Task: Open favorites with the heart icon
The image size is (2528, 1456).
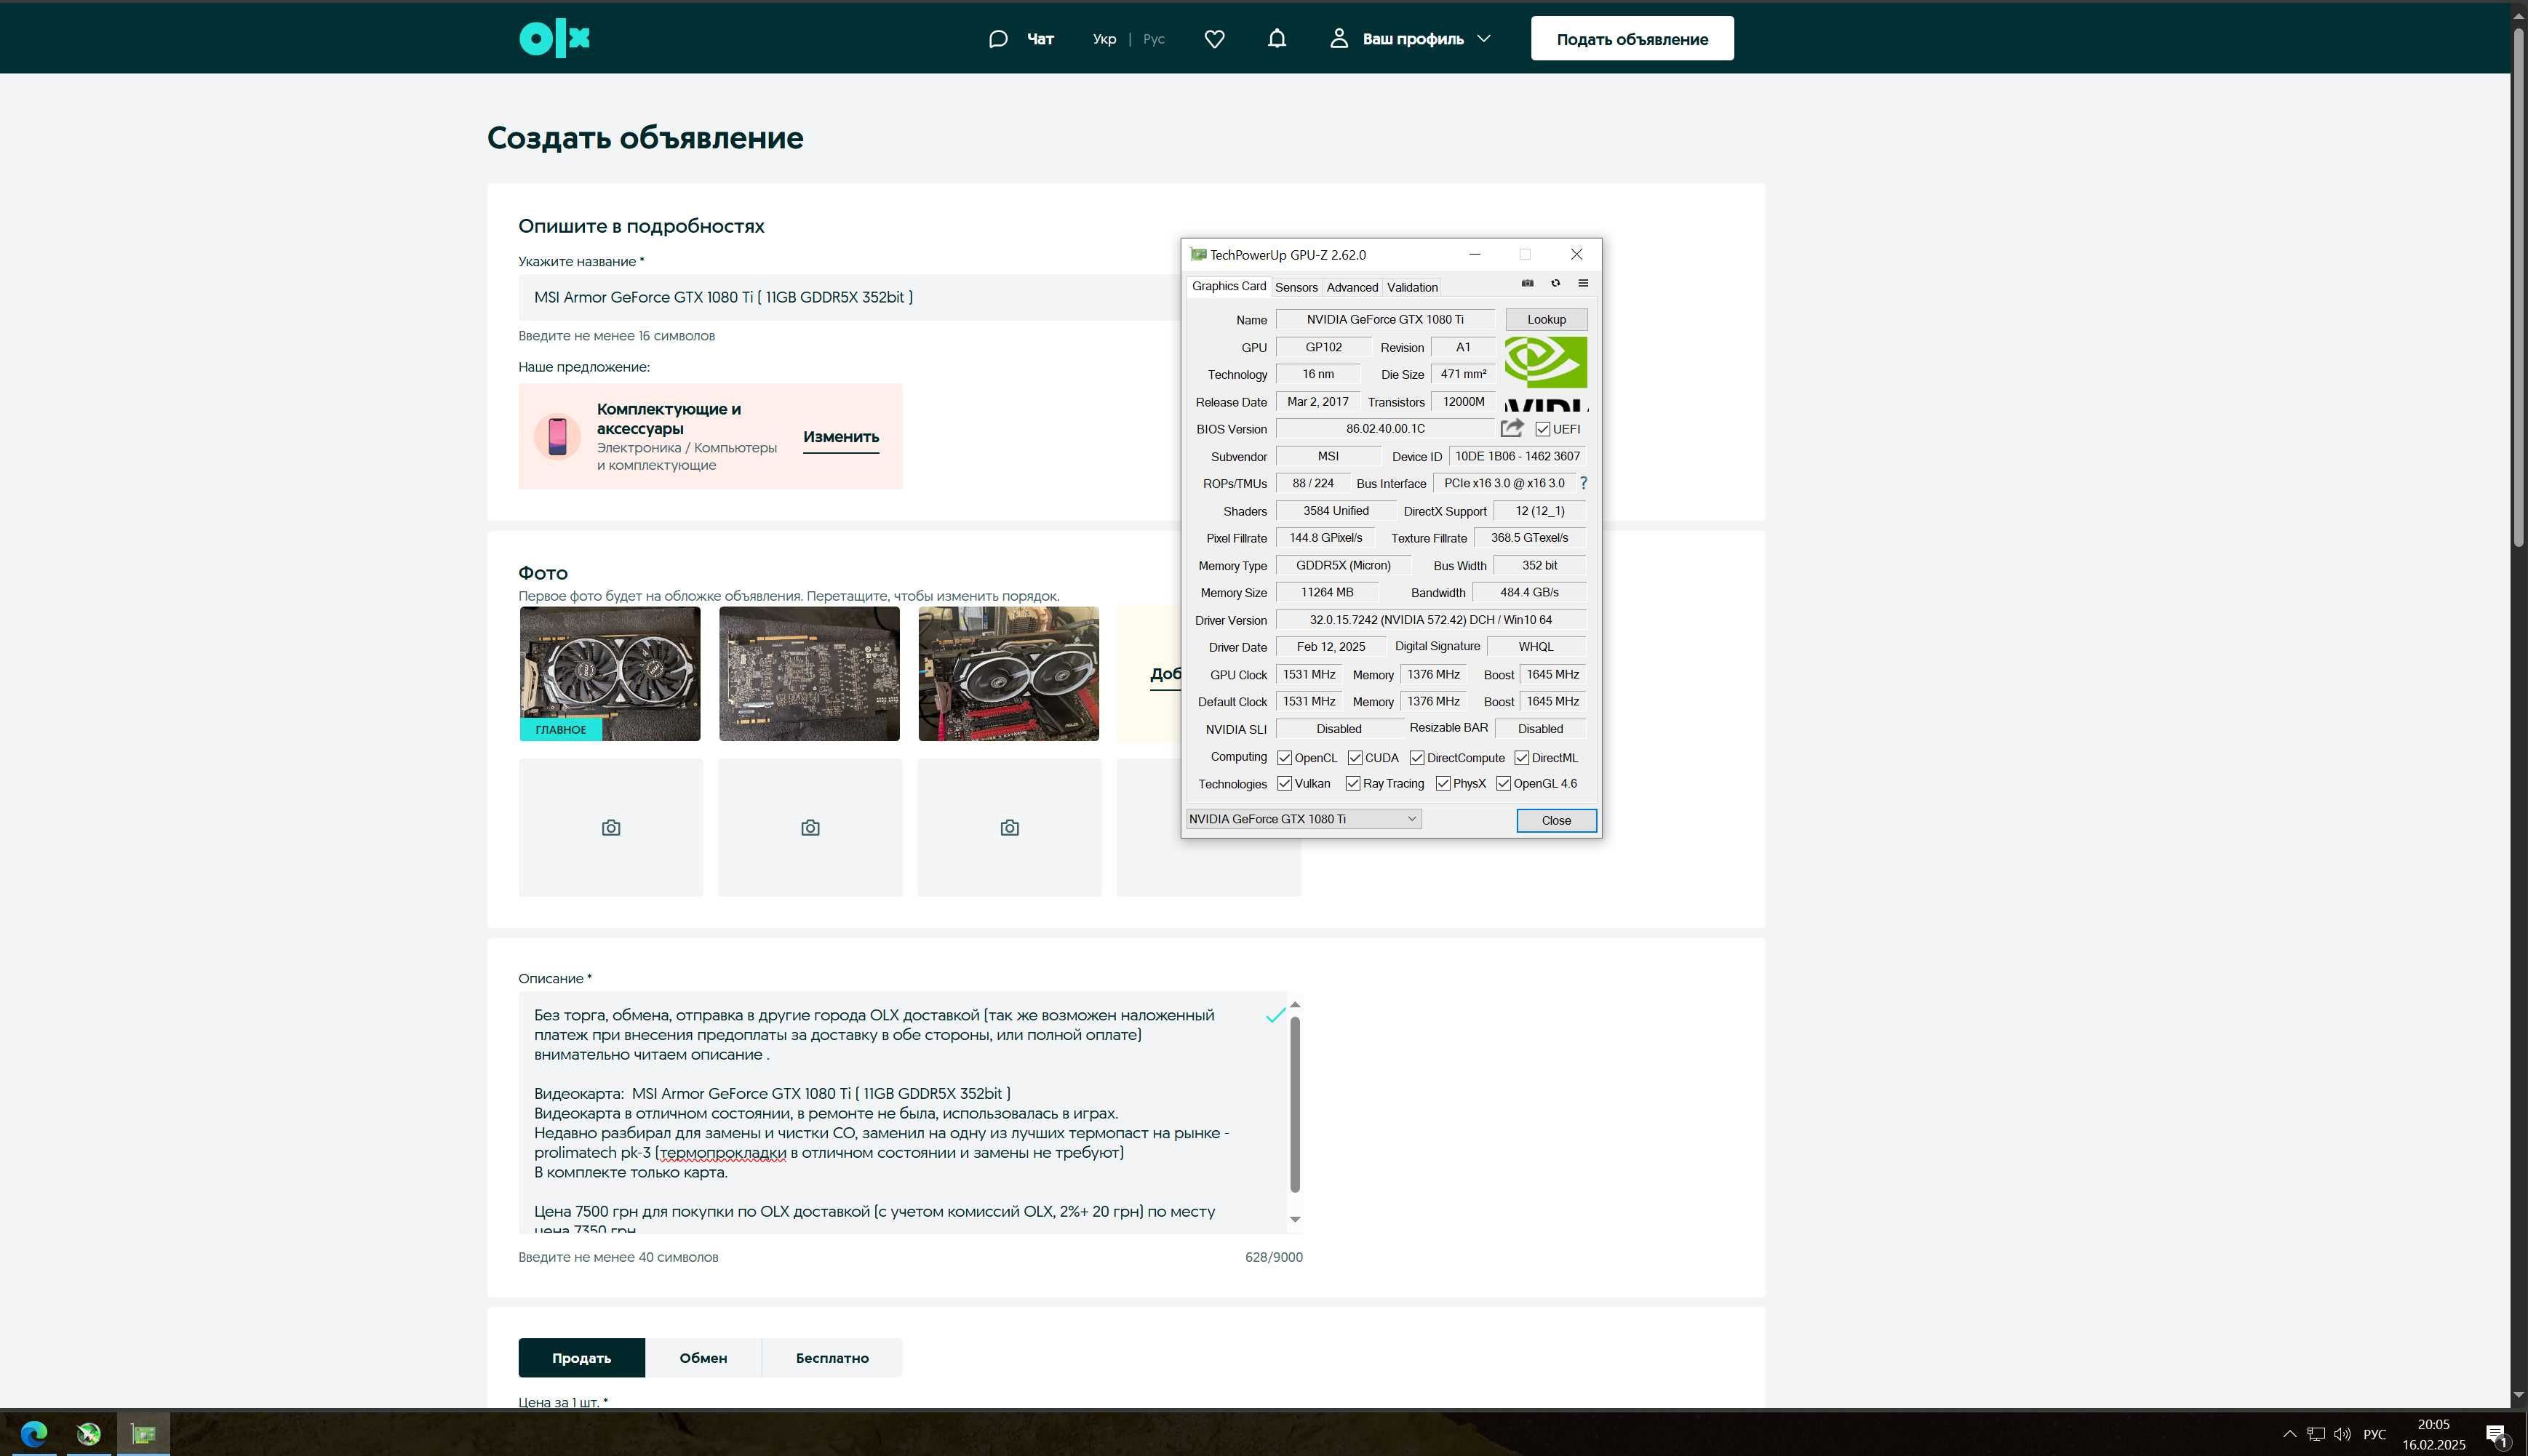Action: (1214, 39)
